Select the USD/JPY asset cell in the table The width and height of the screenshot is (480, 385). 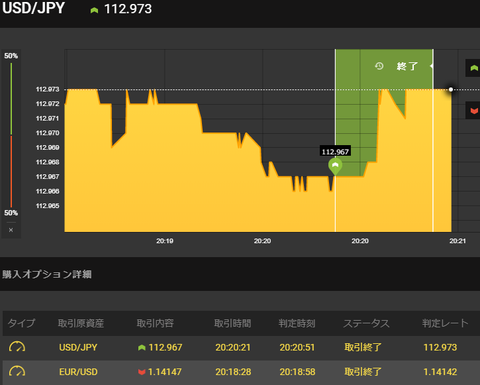tap(78, 347)
